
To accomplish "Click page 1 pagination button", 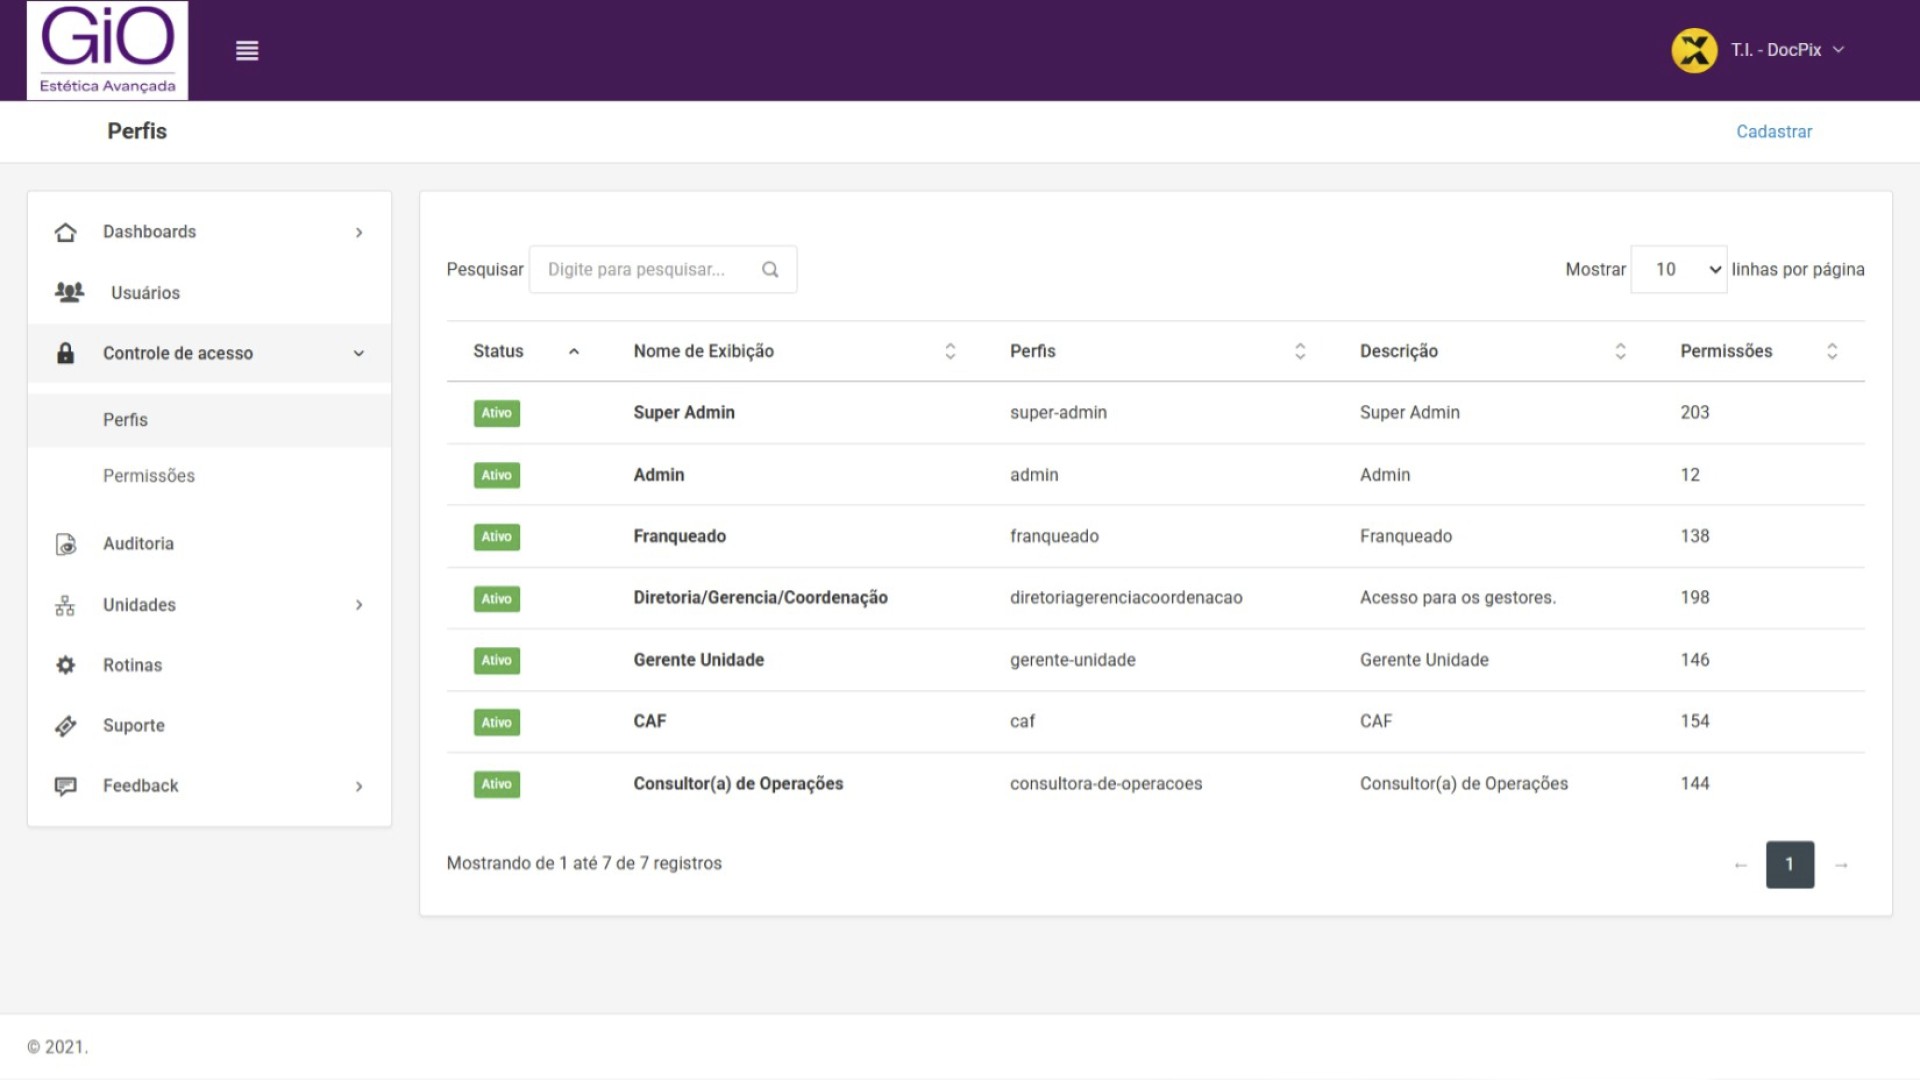I will 1789,864.
